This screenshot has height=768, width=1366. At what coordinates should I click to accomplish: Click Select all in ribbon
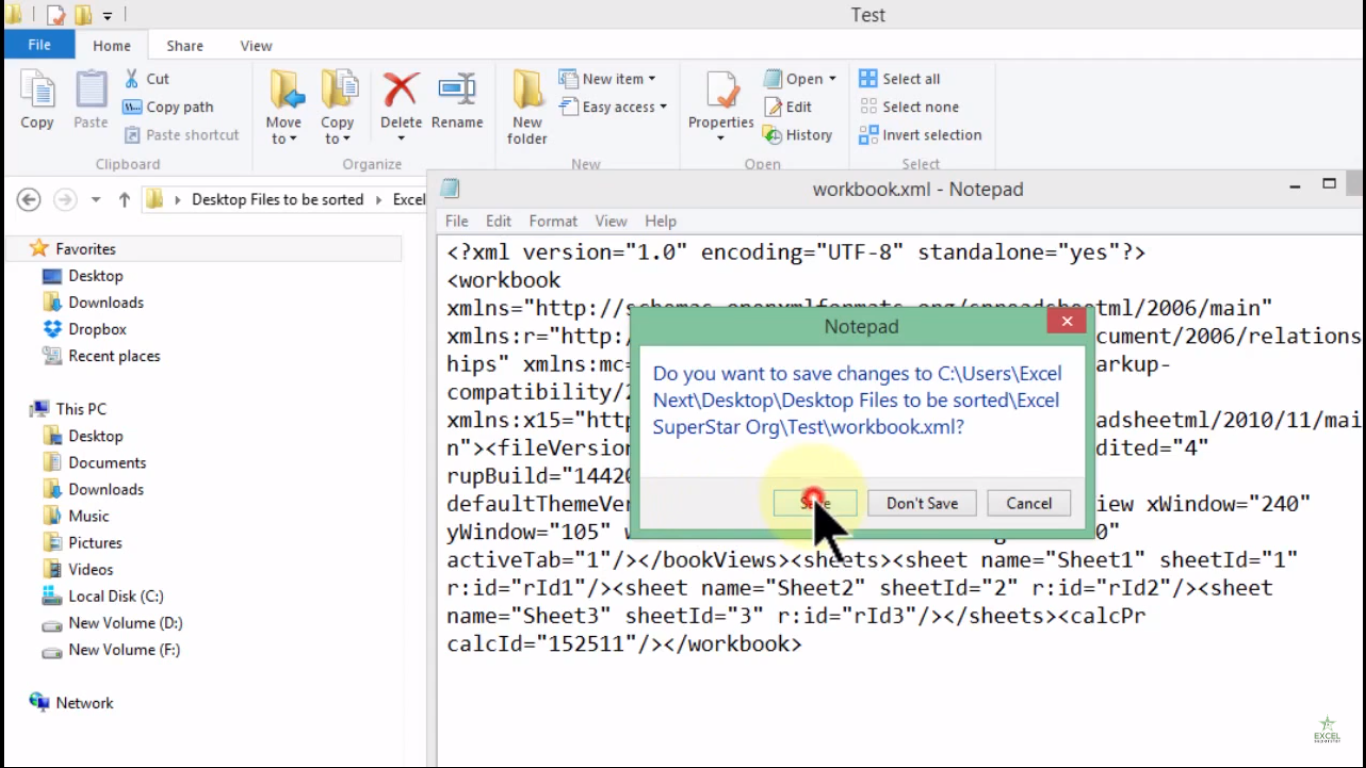(x=899, y=79)
